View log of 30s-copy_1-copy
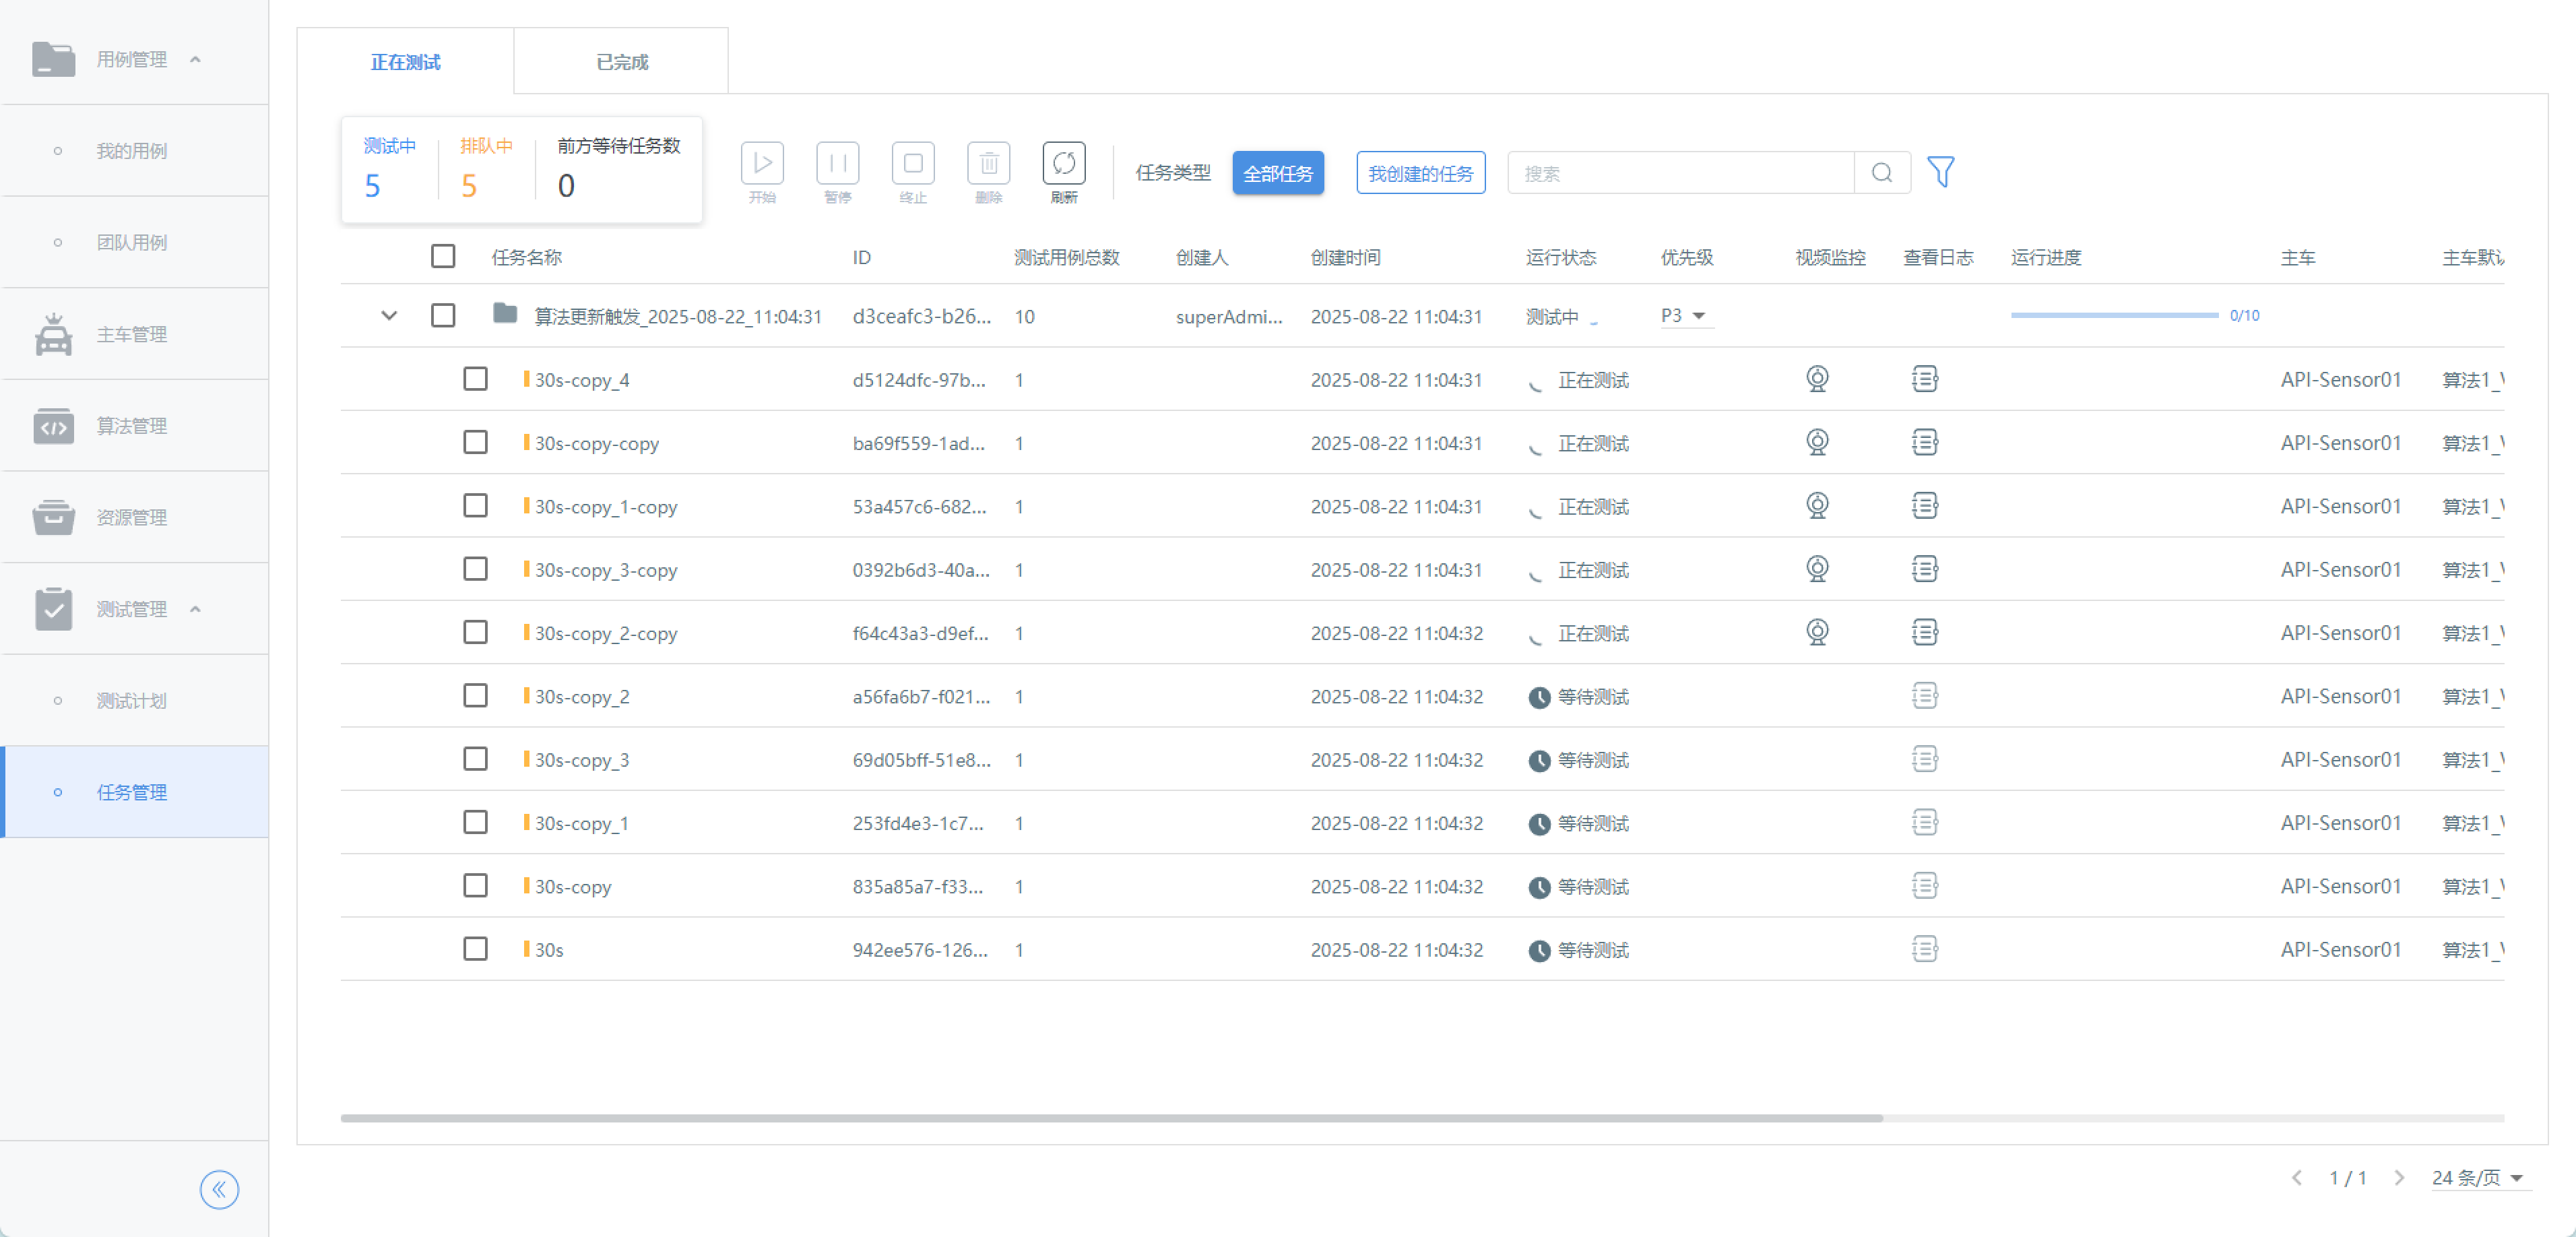 tap(1925, 506)
